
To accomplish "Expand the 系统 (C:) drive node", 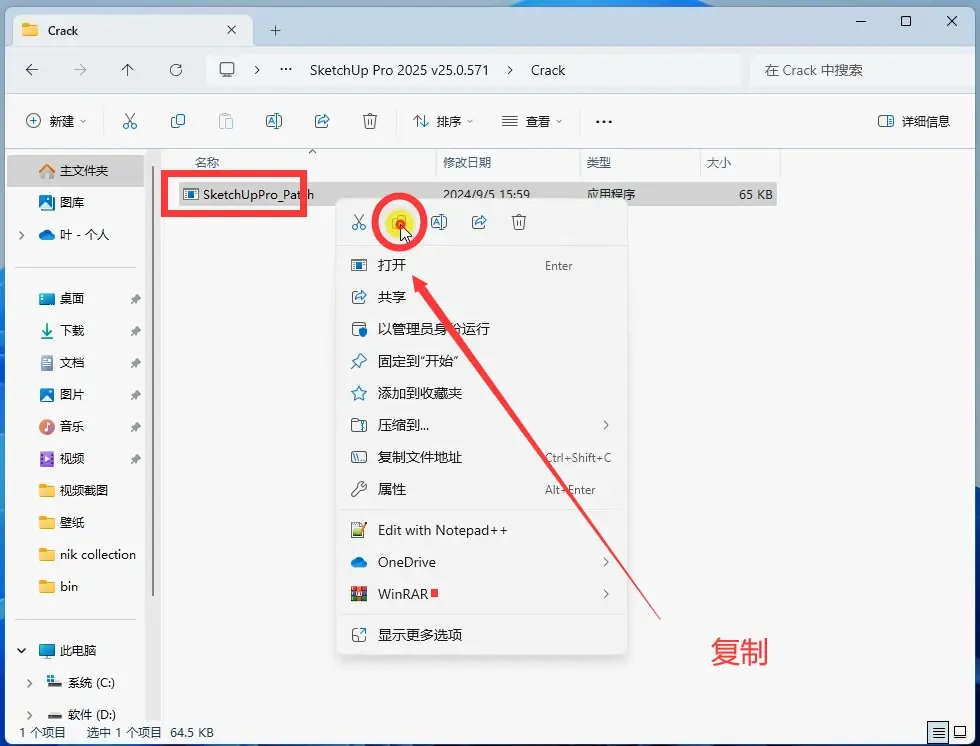I will pos(29,683).
